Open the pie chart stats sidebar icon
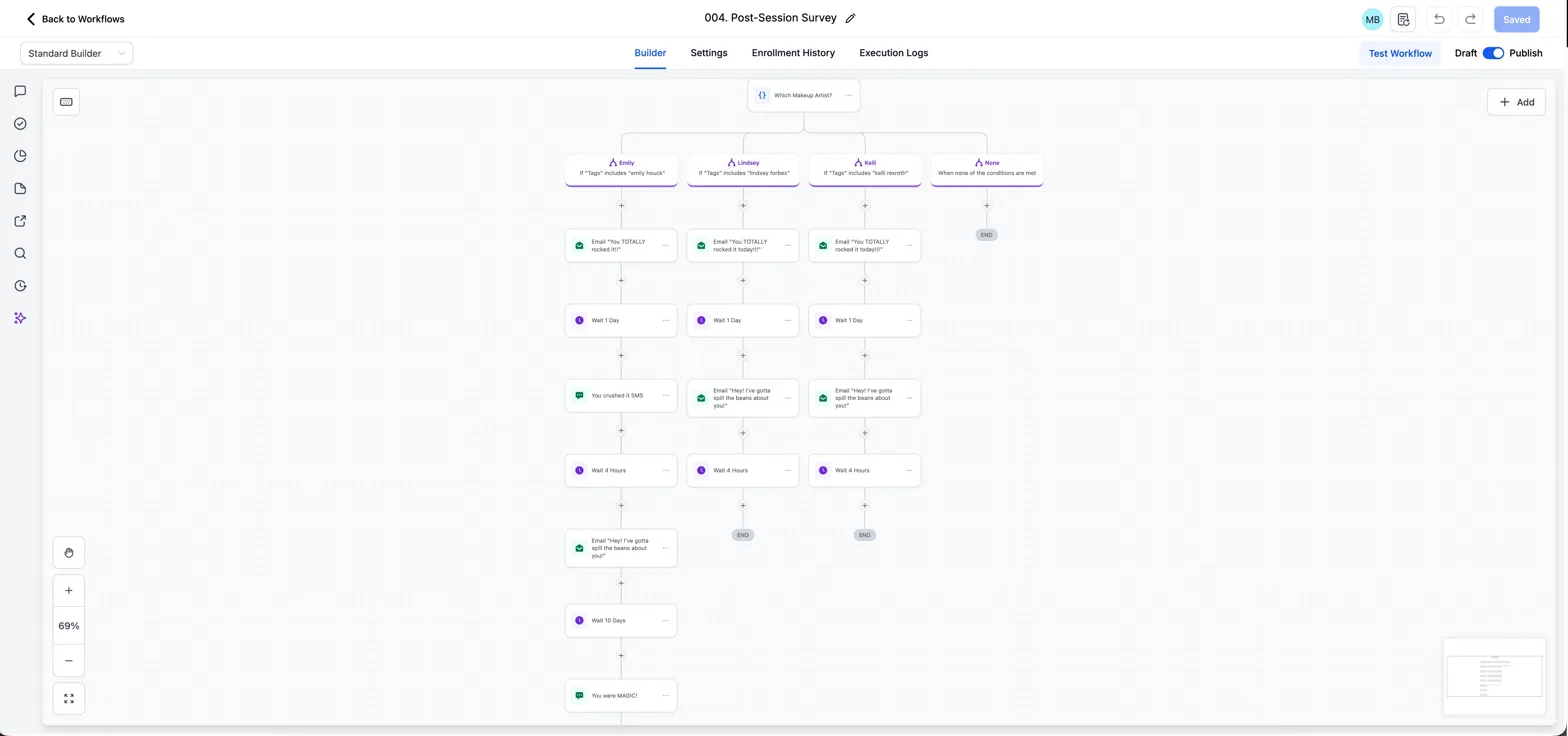Image resolution: width=1568 pixels, height=736 pixels. tap(20, 156)
